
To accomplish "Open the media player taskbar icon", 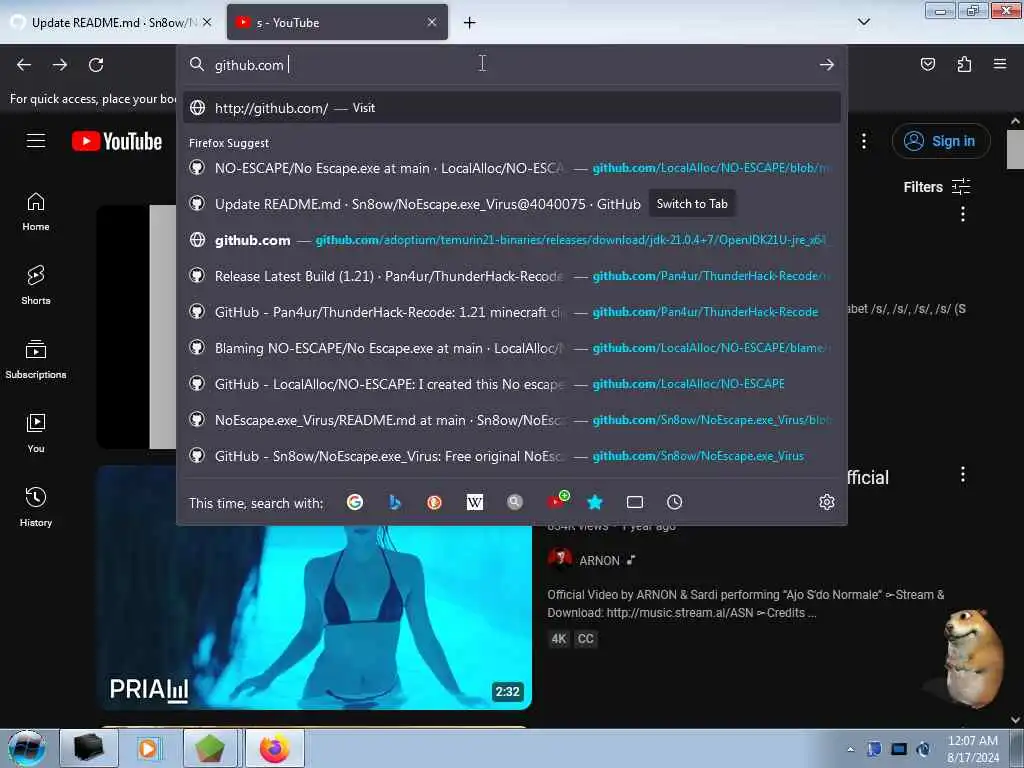I will pyautogui.click(x=148, y=748).
